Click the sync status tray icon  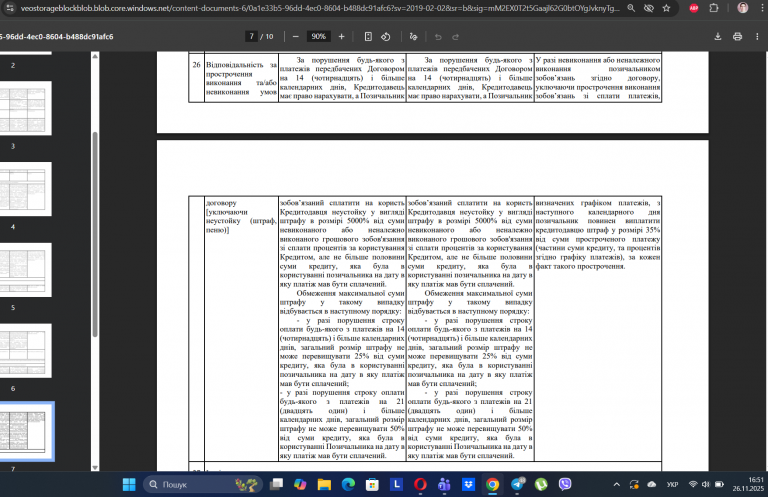(634, 484)
